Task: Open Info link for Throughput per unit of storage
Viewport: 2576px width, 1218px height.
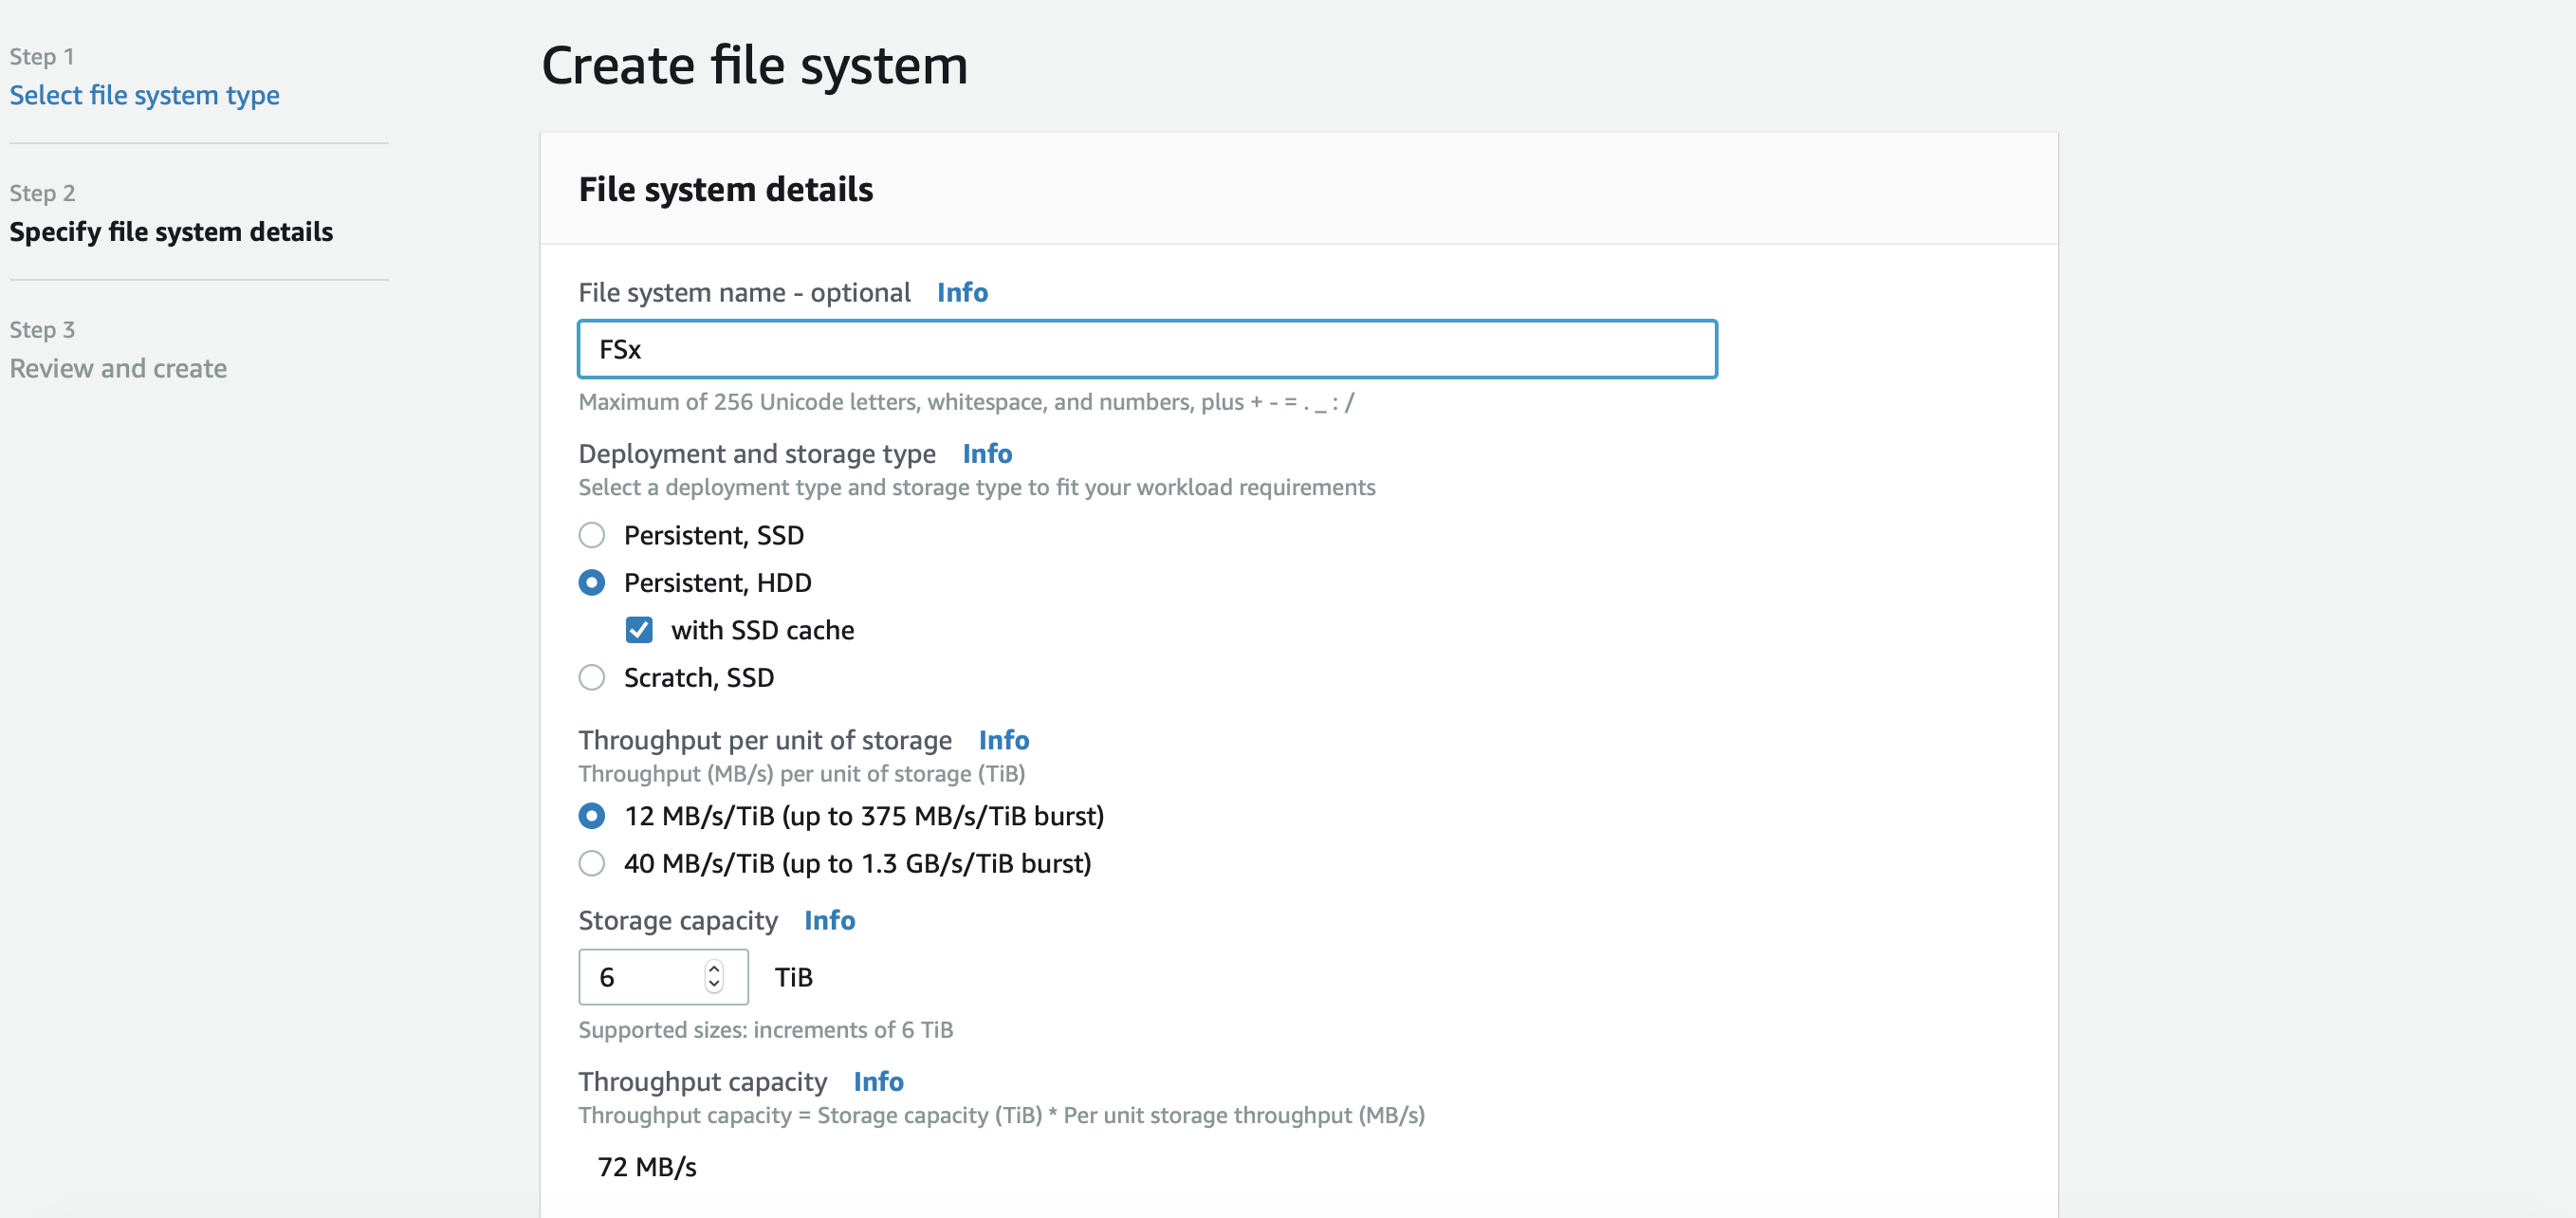Action: click(x=1003, y=740)
